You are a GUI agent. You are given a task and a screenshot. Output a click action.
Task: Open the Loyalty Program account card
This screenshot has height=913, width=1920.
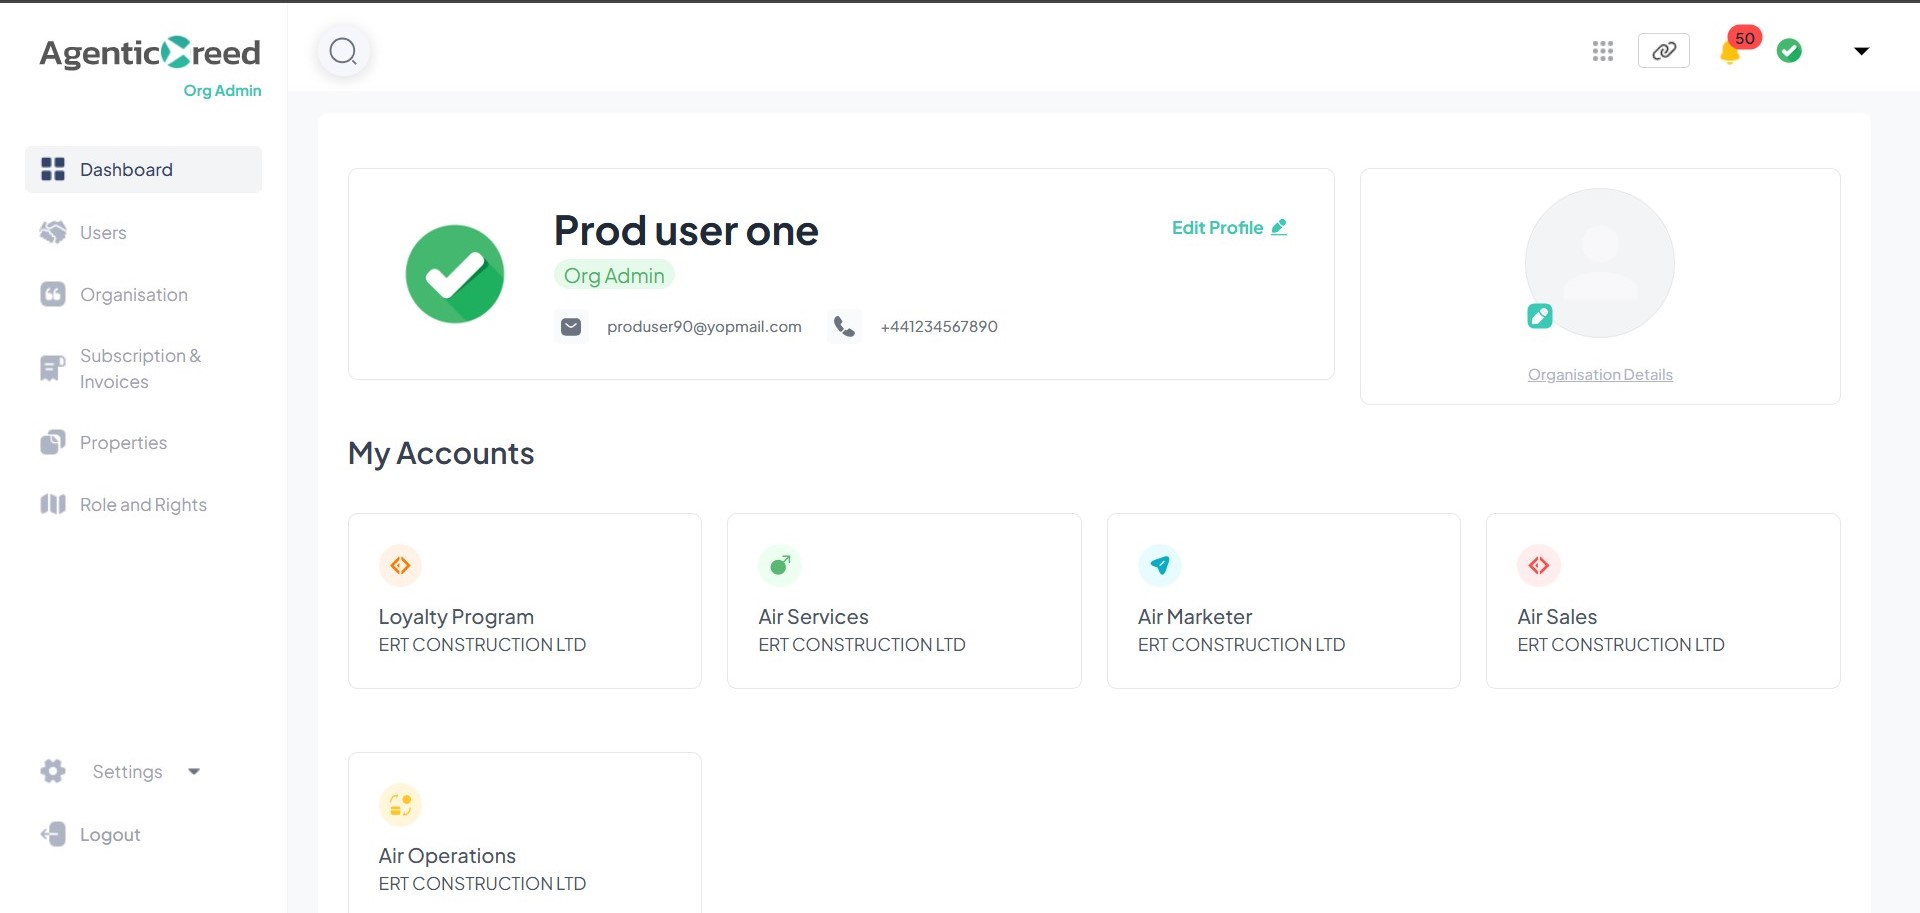(525, 601)
